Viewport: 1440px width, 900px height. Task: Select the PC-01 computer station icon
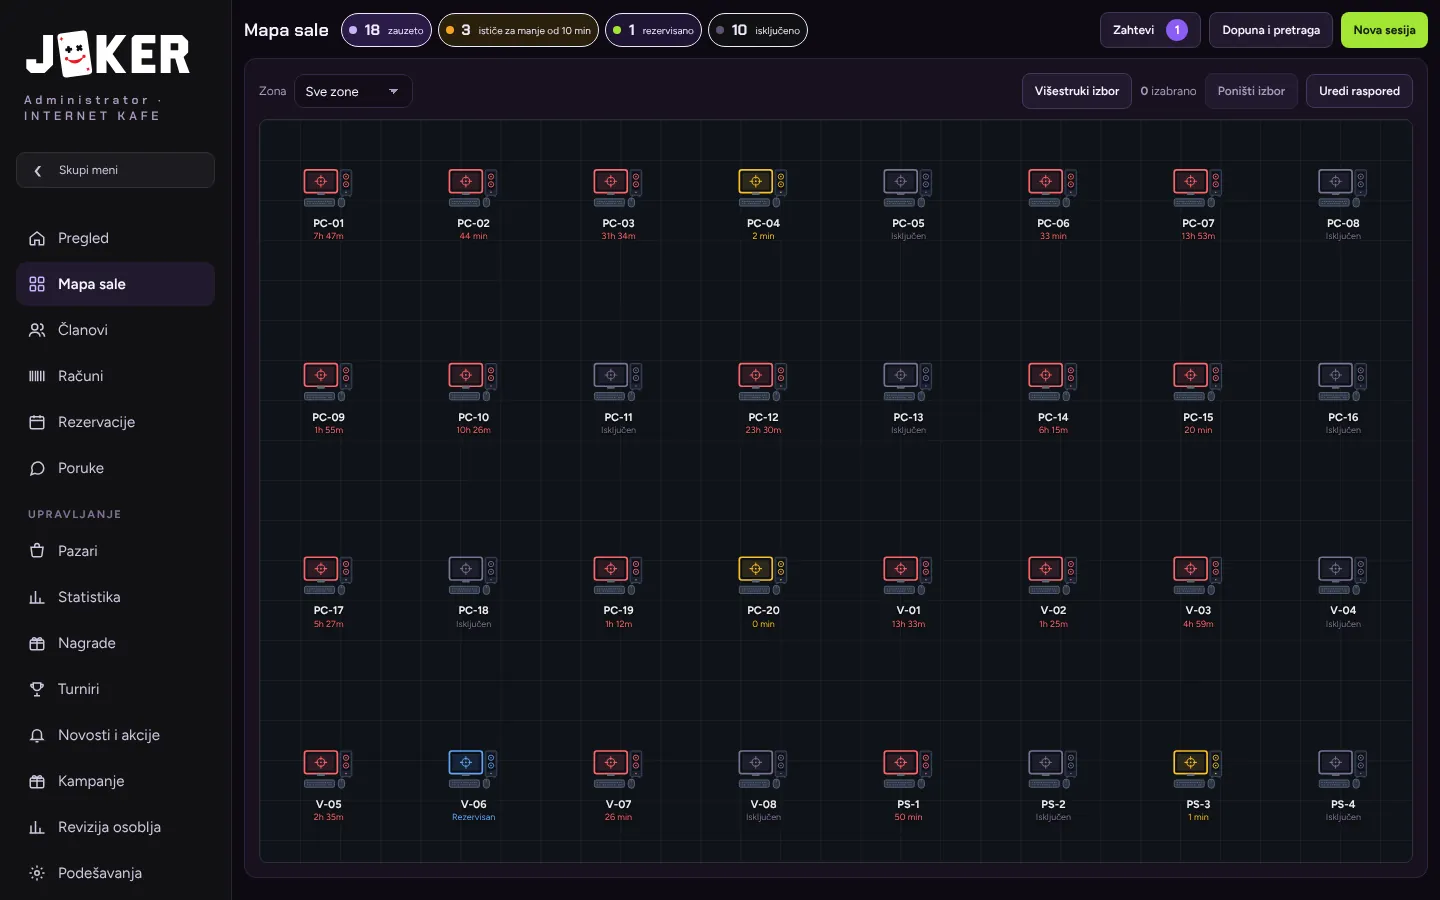[x=328, y=188]
